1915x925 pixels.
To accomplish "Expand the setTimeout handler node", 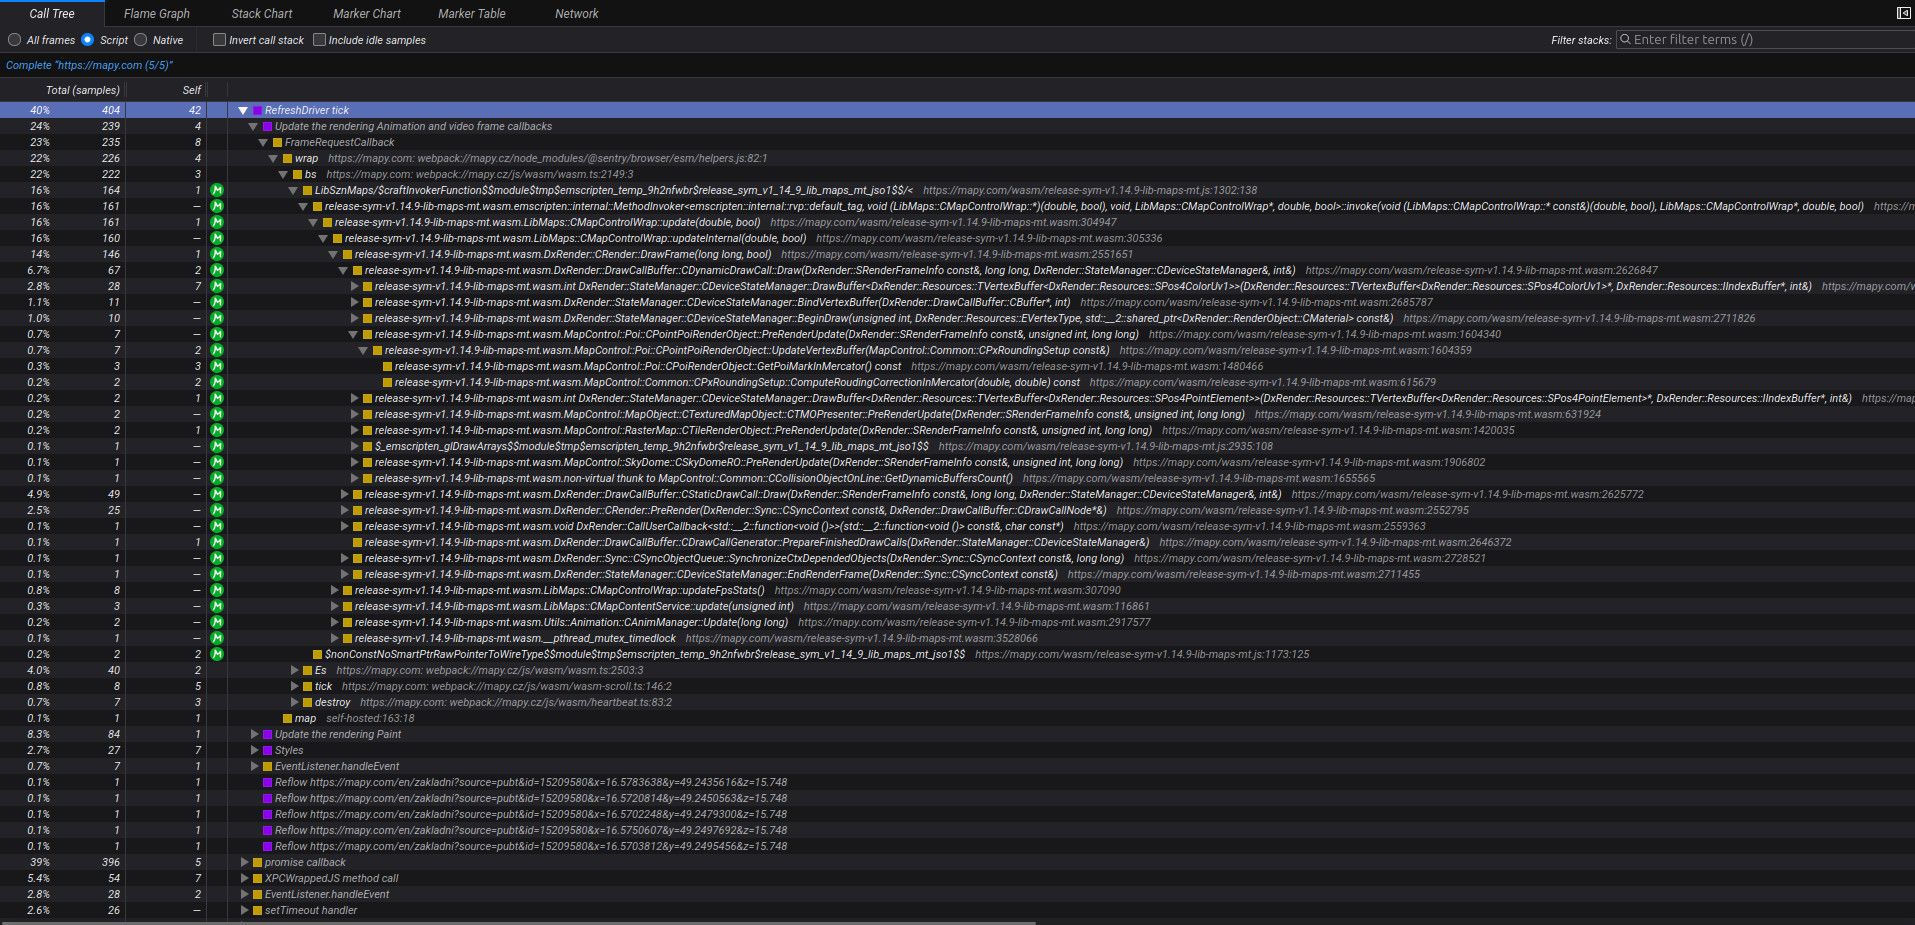I will click(x=245, y=910).
